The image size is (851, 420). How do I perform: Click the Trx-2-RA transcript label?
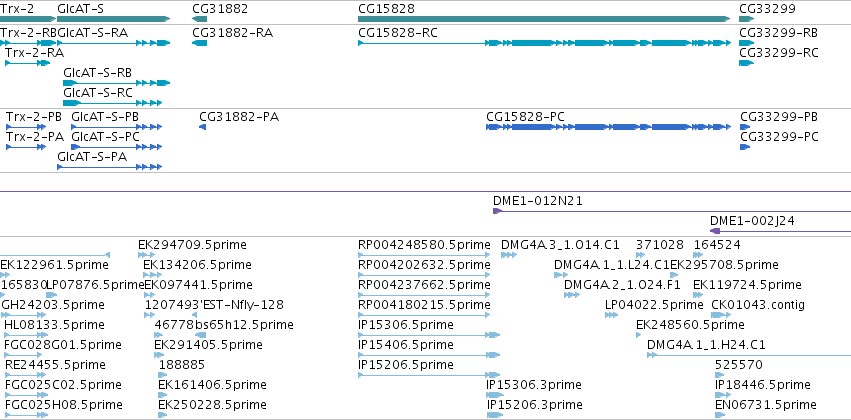[x=34, y=53]
